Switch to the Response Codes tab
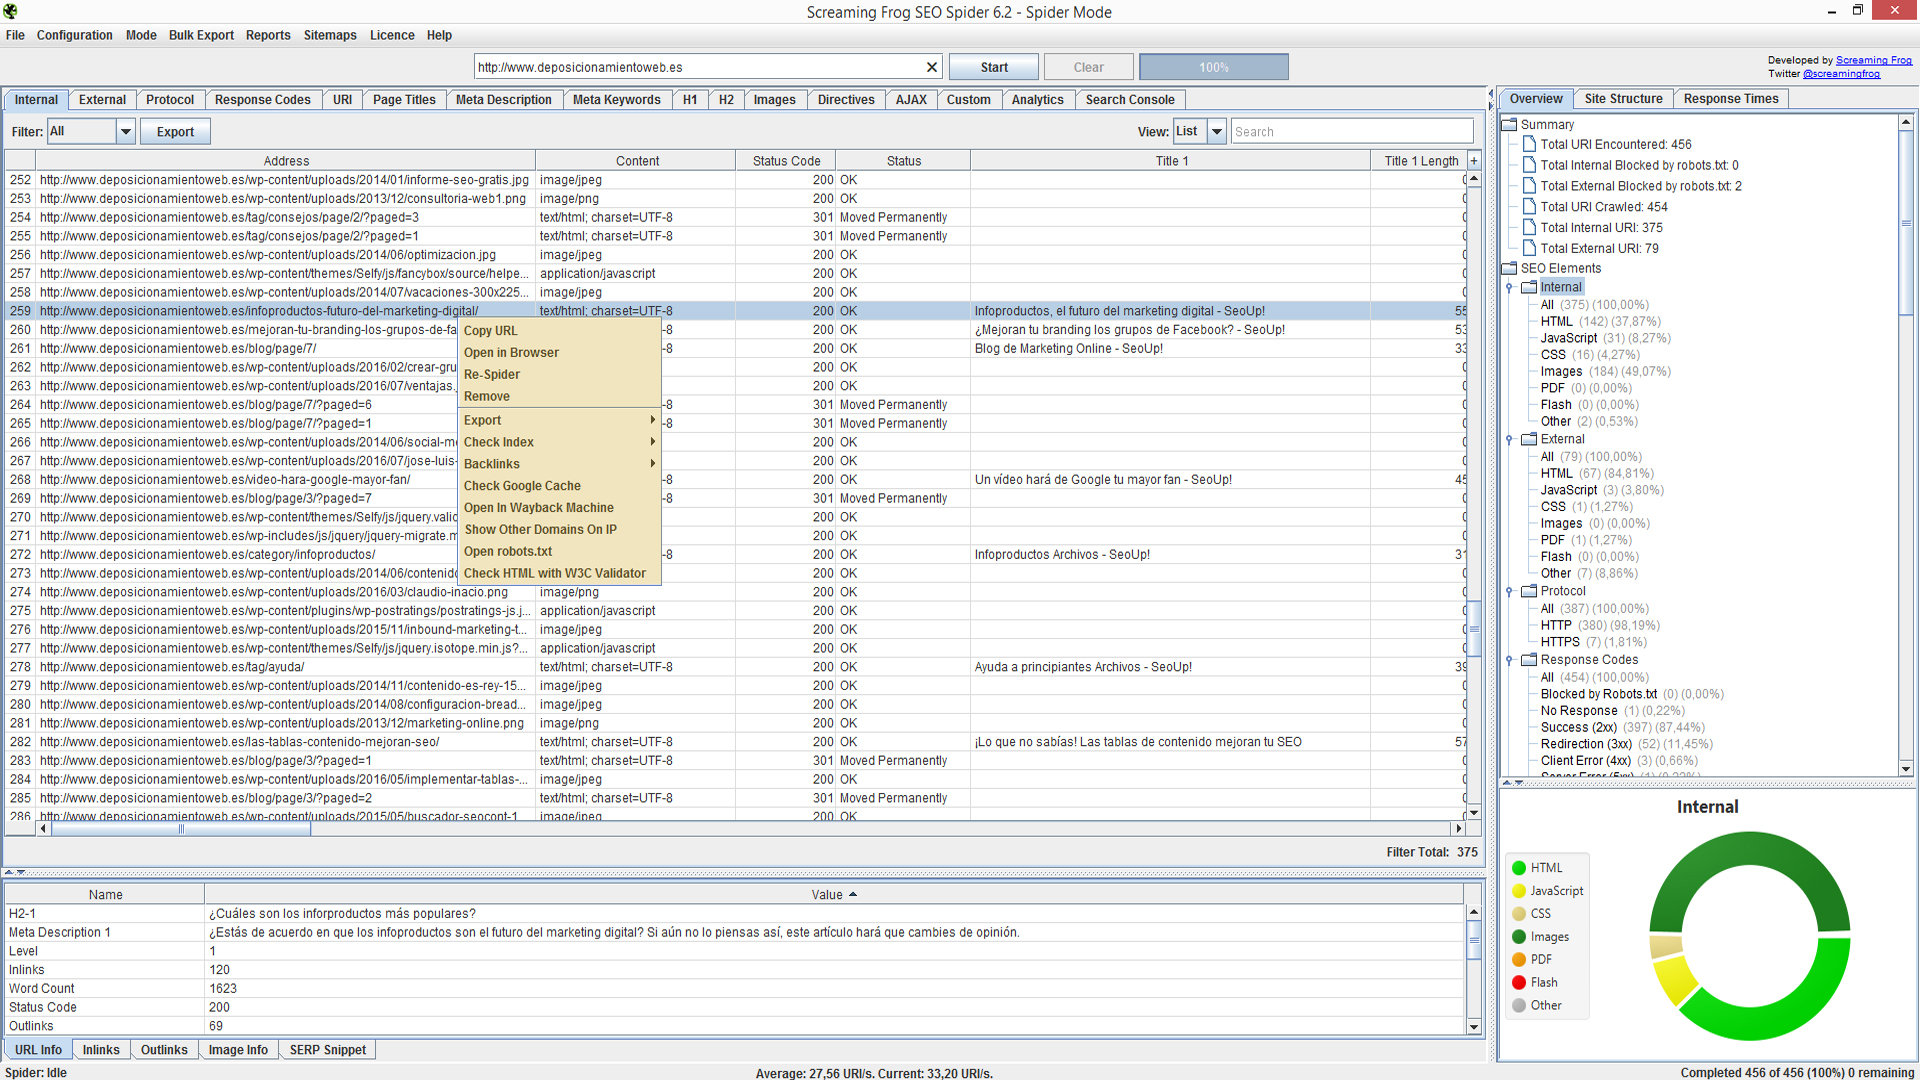This screenshot has height=1080, width=1920. (x=263, y=100)
